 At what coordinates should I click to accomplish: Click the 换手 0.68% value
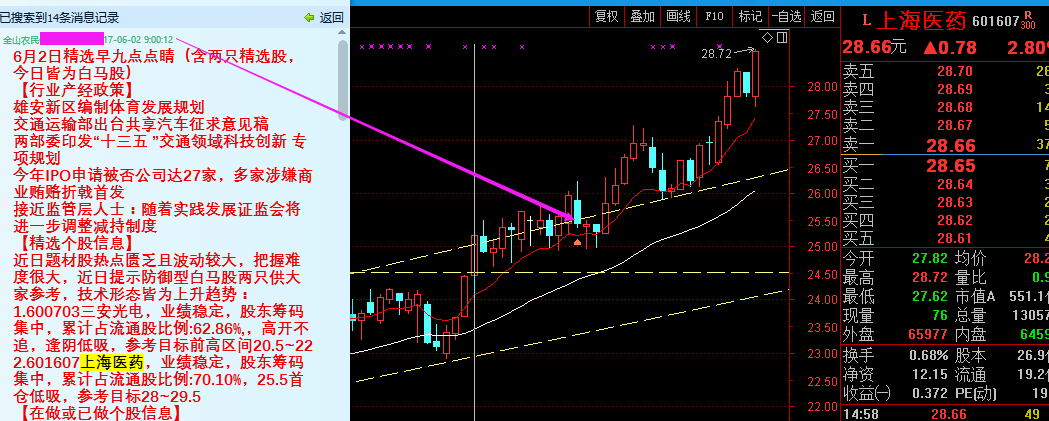929,355
